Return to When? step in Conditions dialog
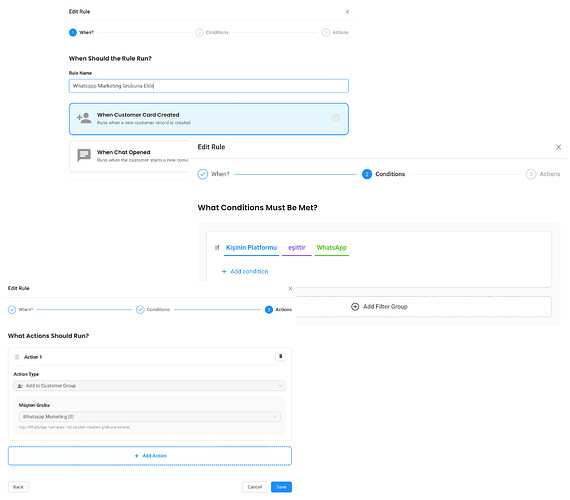 coord(213,174)
